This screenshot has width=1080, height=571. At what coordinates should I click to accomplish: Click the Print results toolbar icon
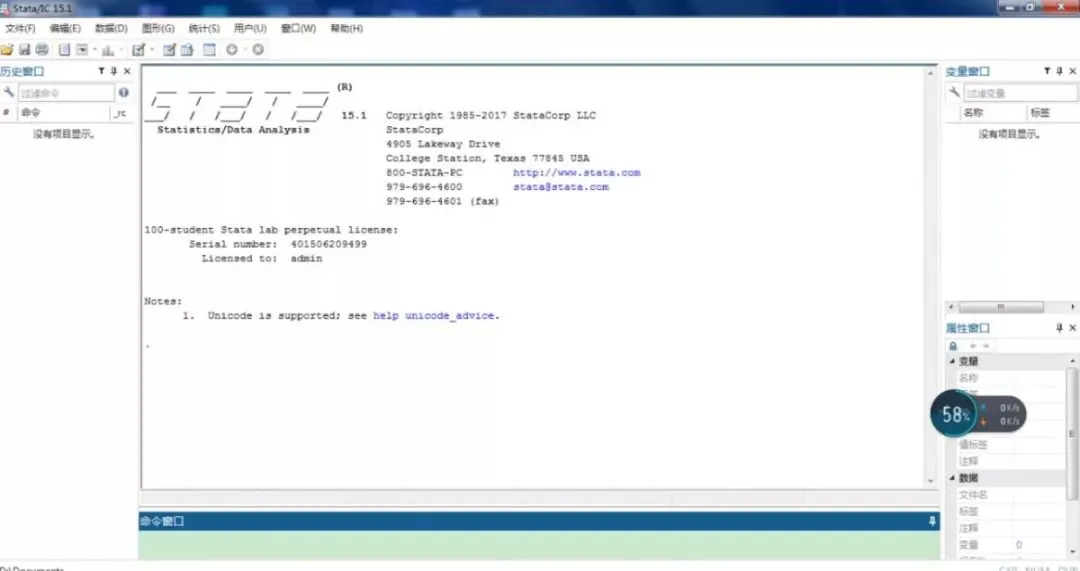click(x=42, y=50)
